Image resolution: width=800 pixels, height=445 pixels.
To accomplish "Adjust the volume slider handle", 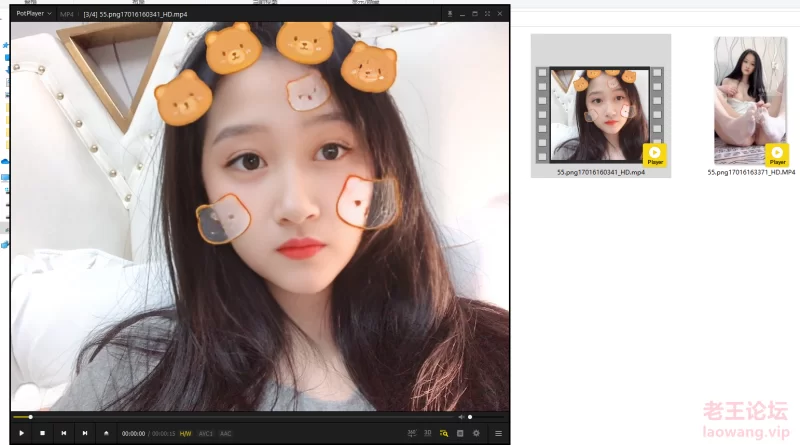I will click(470, 417).
